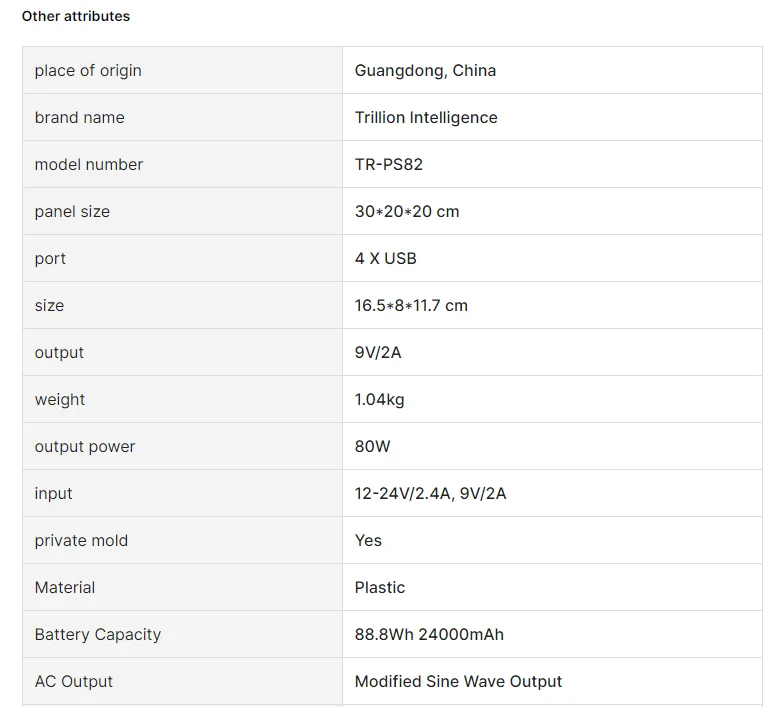Click the 'Modified Sine Wave Output' value
774x707 pixels.
tap(458, 681)
